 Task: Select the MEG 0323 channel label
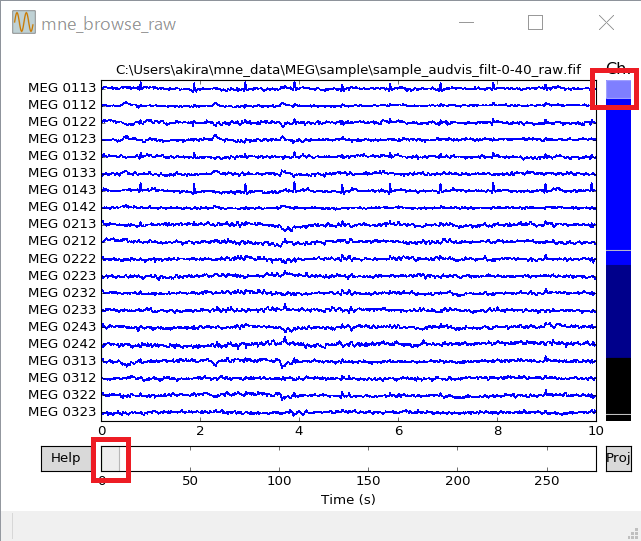click(x=62, y=412)
